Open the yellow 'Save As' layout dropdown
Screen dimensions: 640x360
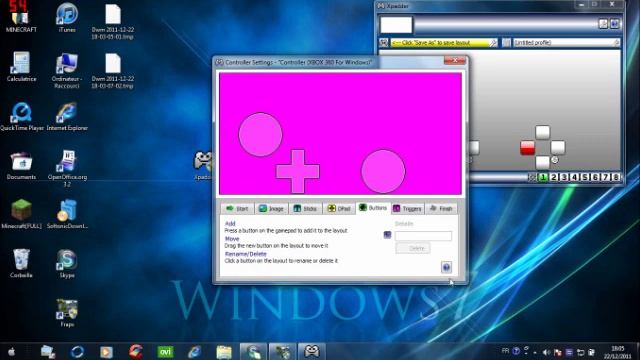pos(444,42)
